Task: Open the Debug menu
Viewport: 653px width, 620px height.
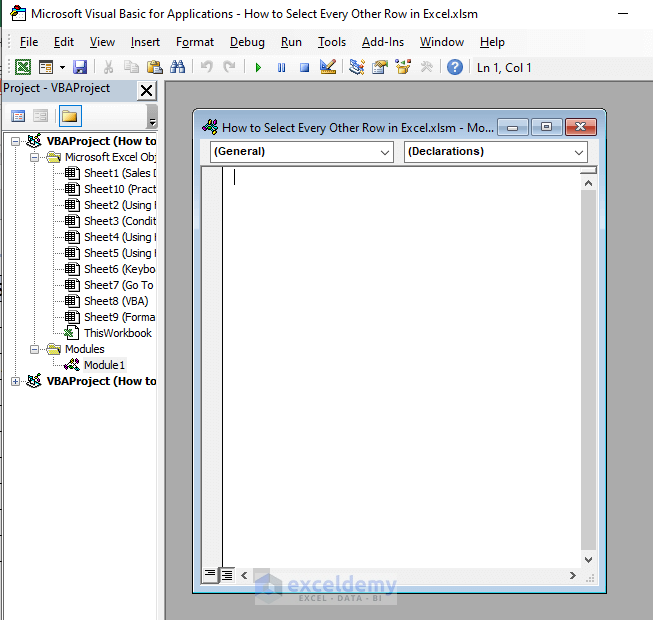Action: pyautogui.click(x=247, y=42)
